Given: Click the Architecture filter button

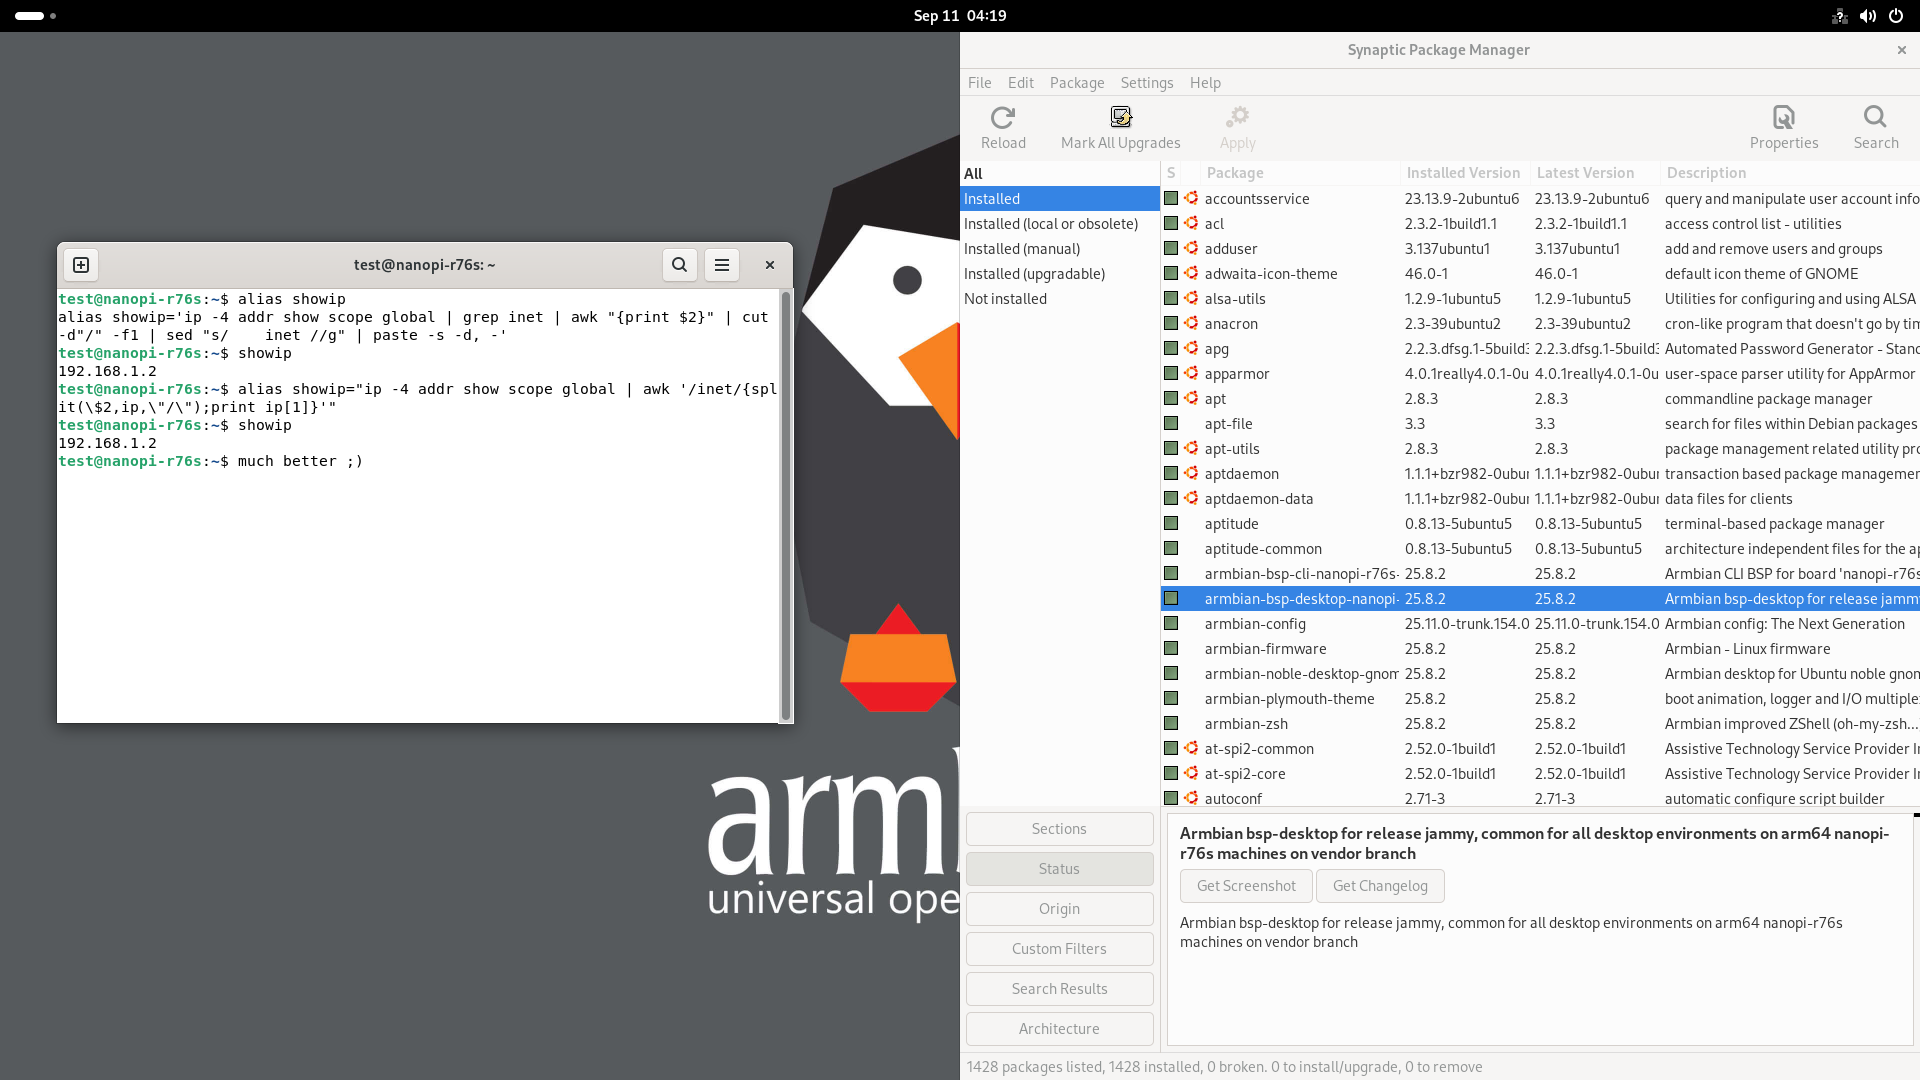Looking at the screenshot, I should point(1059,1029).
